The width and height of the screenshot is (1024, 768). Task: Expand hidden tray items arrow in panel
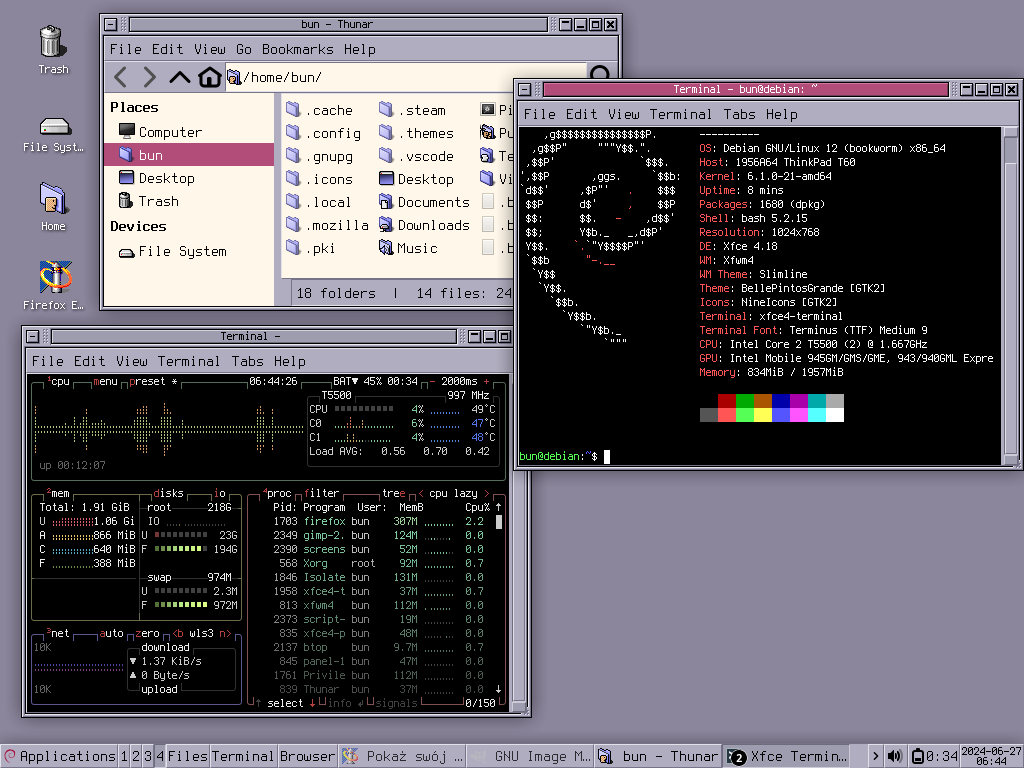875,756
